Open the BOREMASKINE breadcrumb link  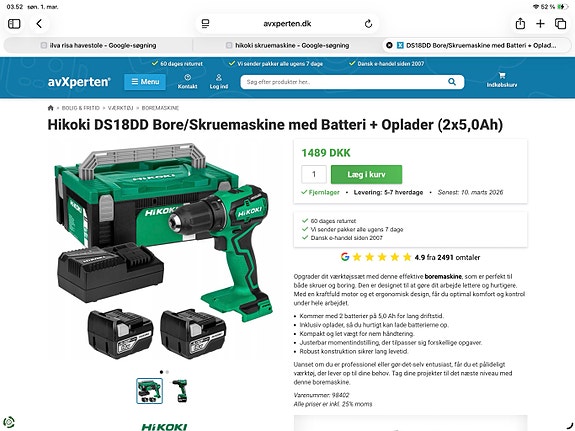pos(160,108)
